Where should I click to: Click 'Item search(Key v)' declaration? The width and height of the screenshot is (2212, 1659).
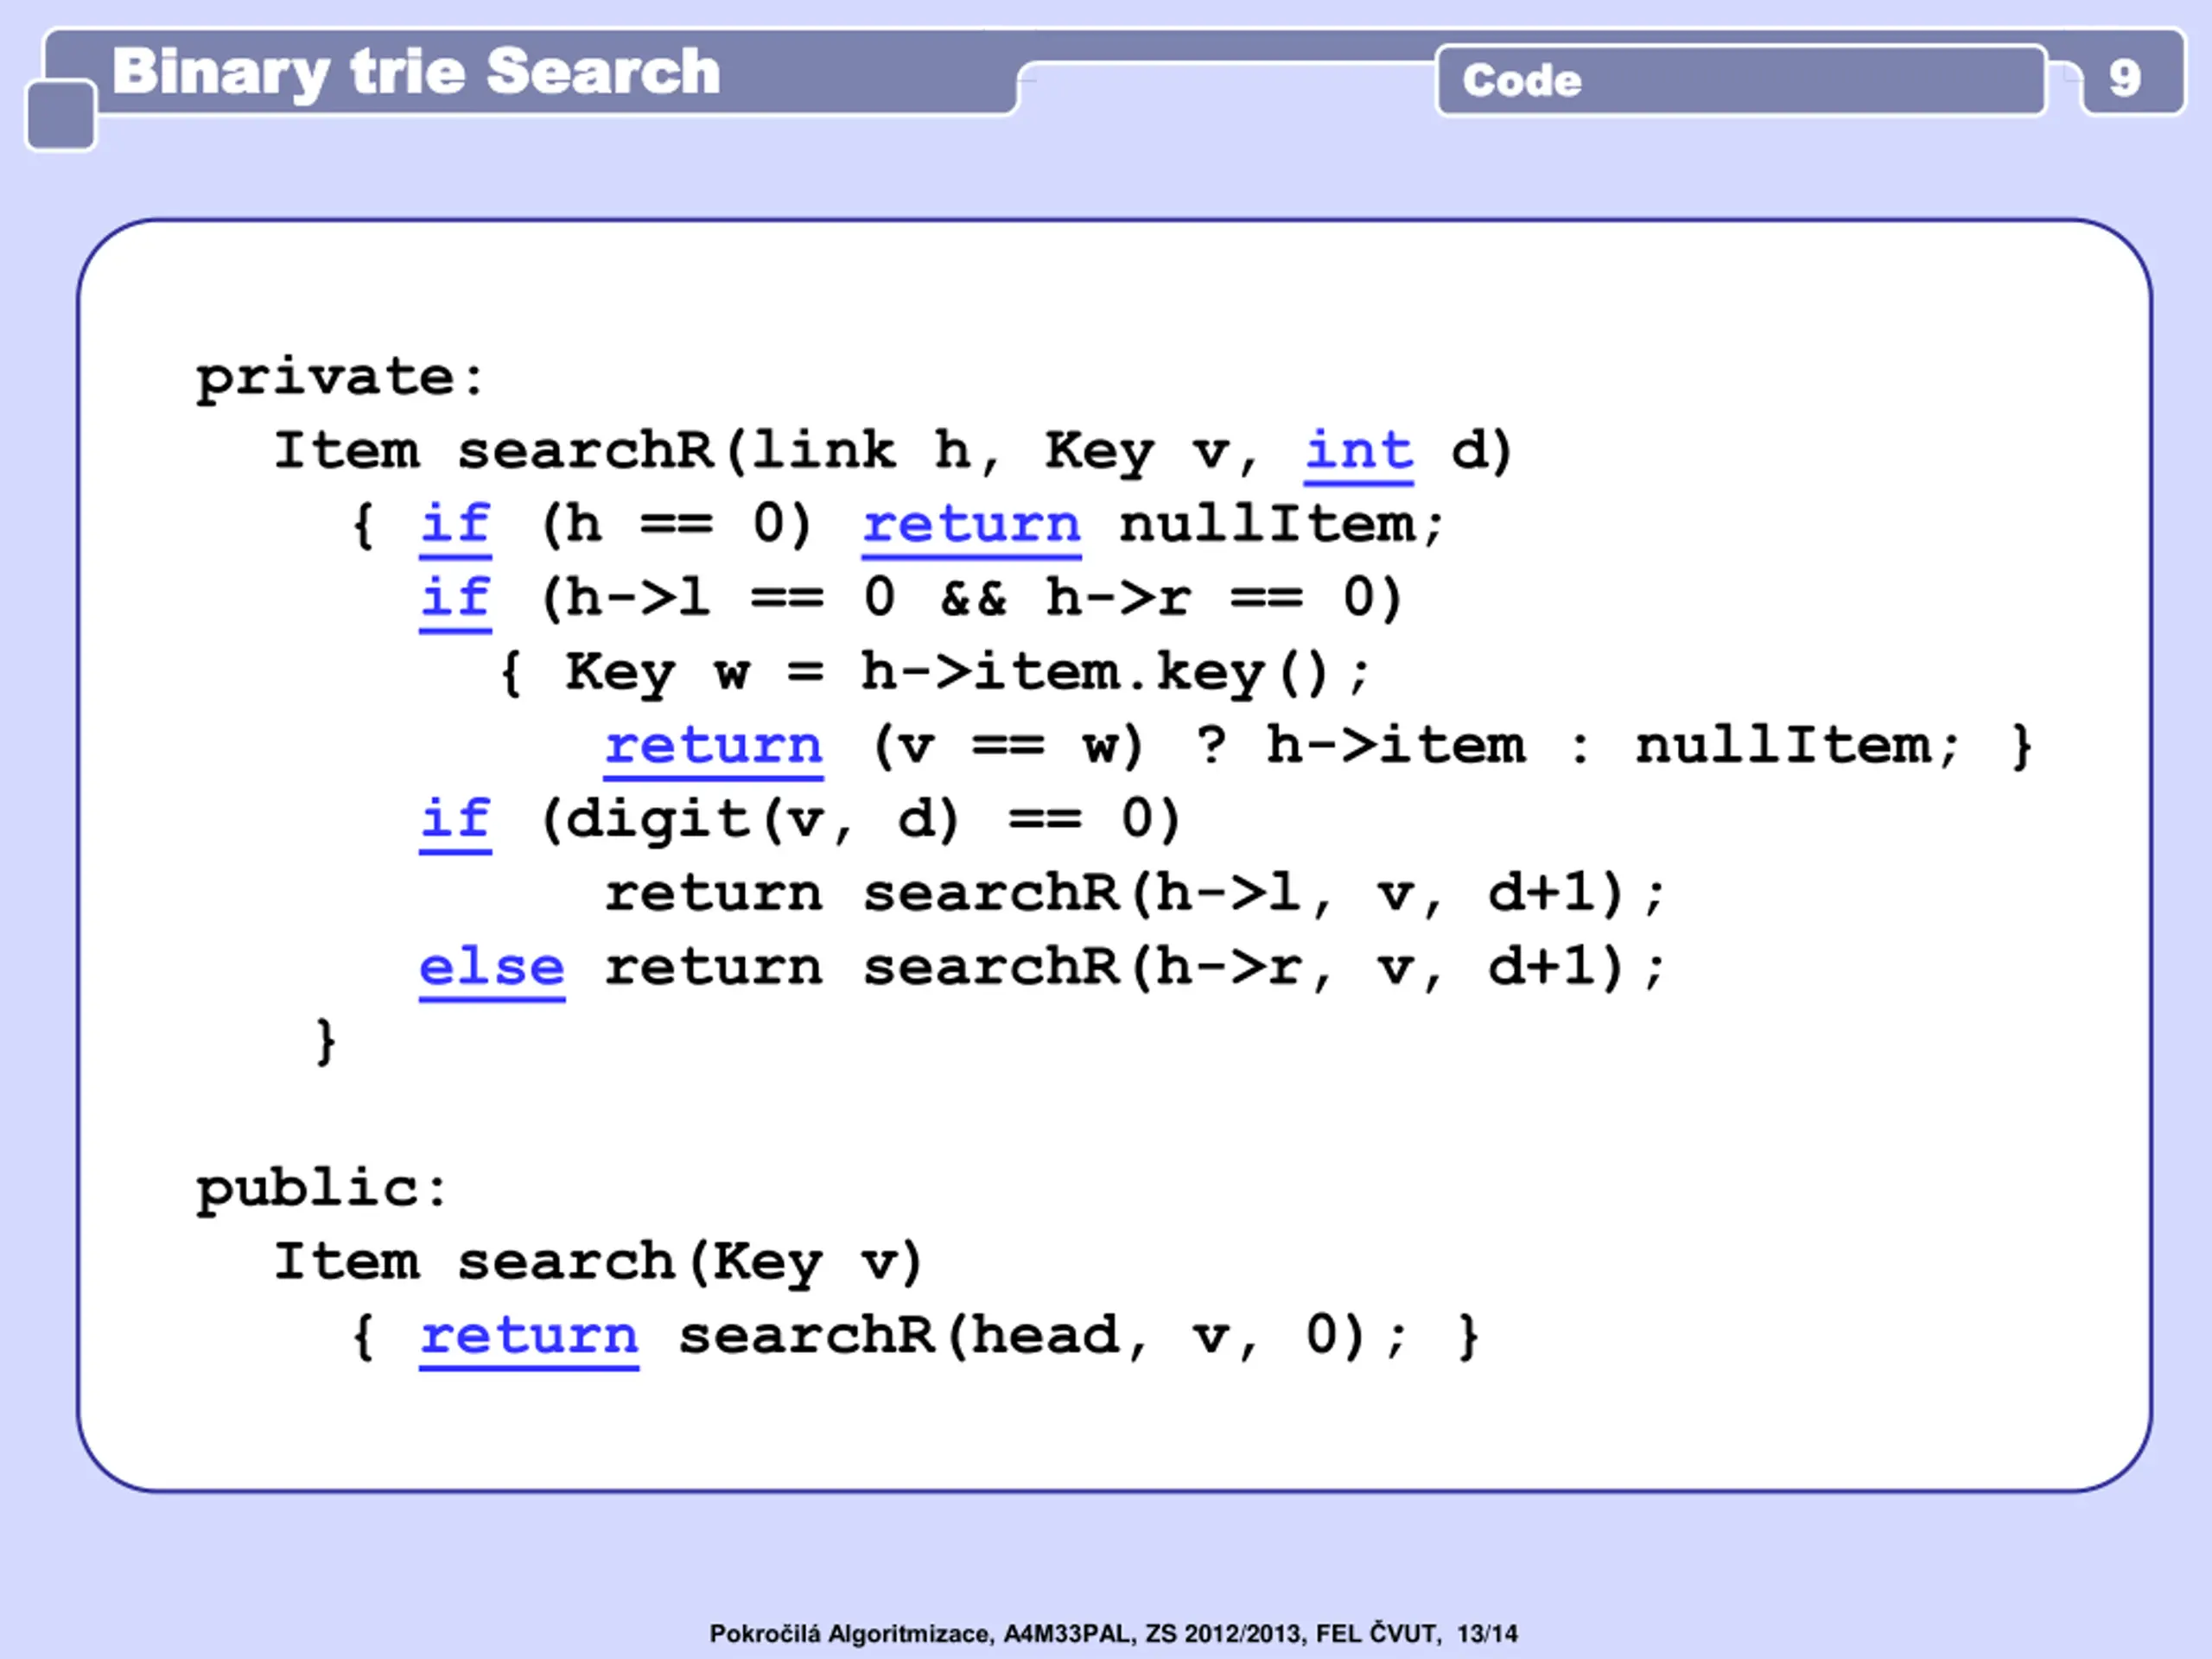click(598, 1262)
